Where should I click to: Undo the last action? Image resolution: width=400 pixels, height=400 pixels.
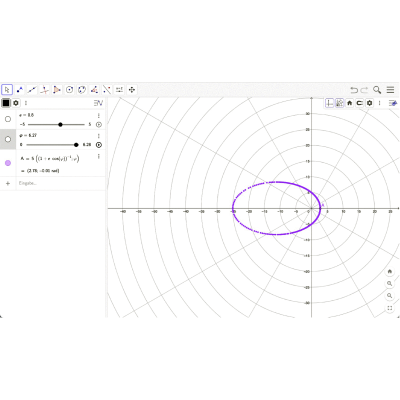click(354, 90)
